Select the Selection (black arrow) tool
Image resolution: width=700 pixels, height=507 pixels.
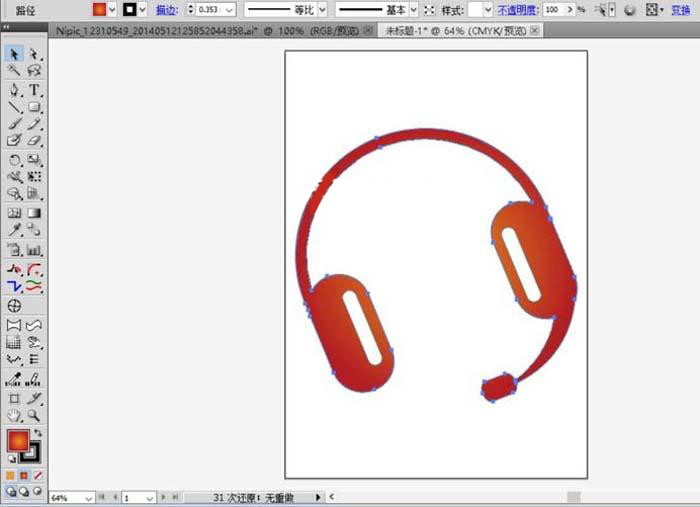pyautogui.click(x=14, y=54)
